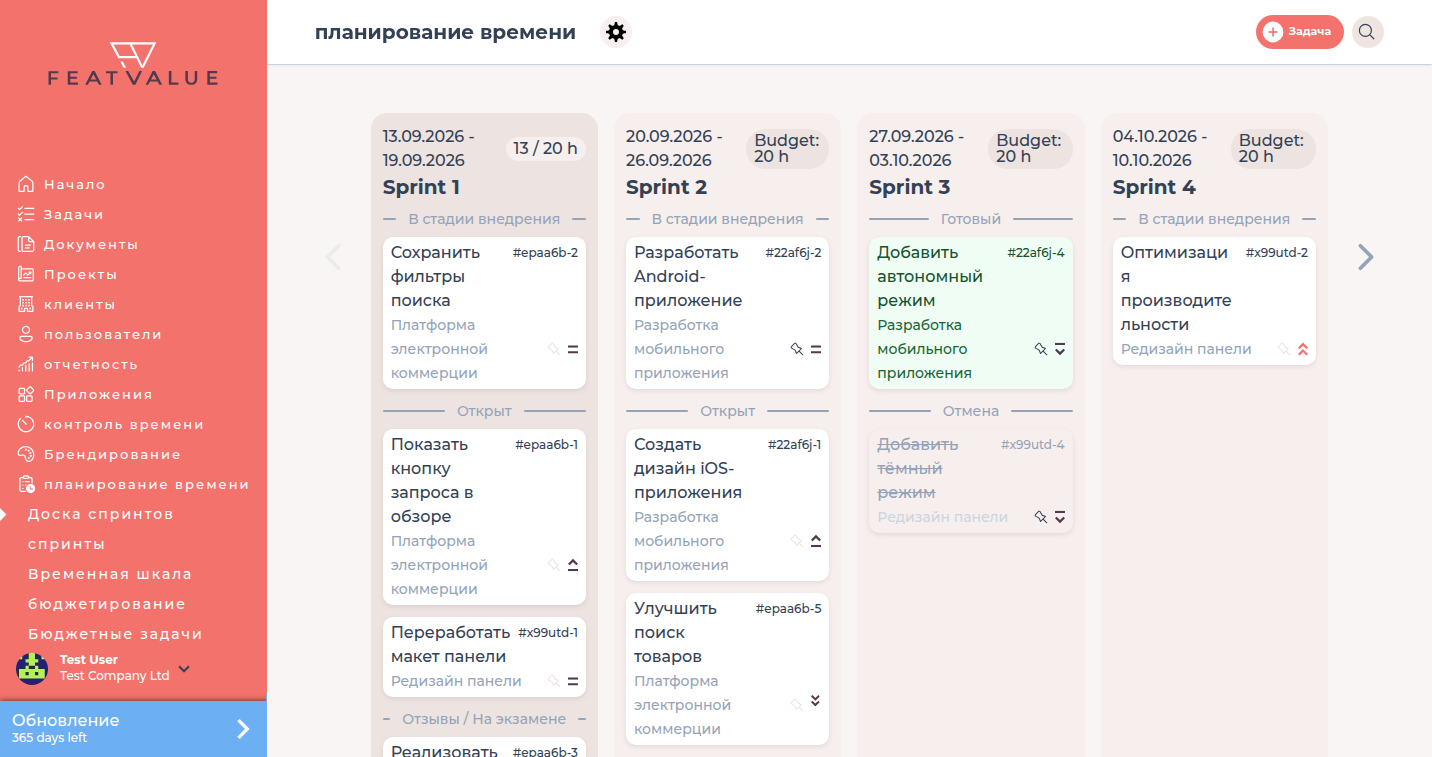Unpin the Добавить автономный режим task
The image size is (1432, 757).
(1041, 349)
